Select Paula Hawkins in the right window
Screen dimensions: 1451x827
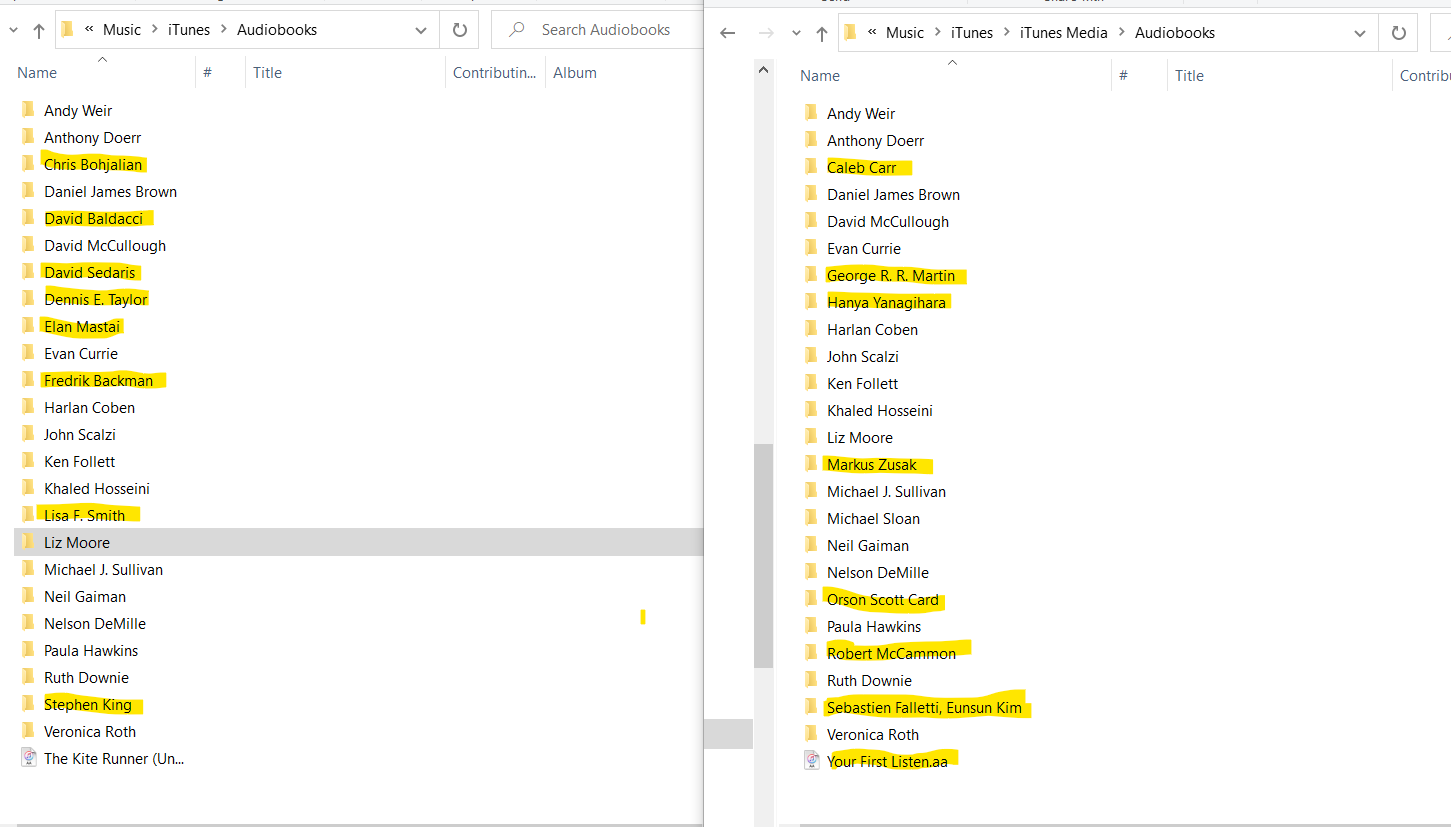point(874,626)
